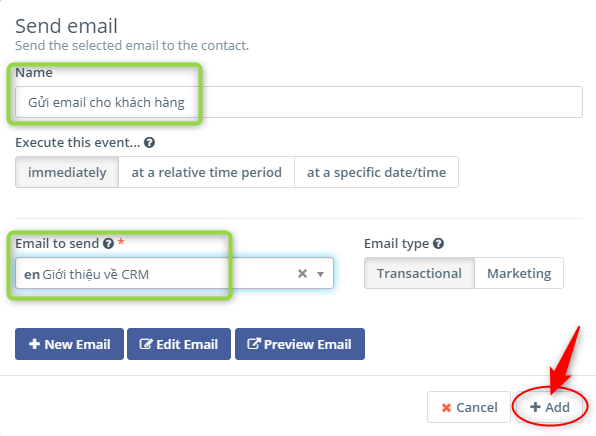Image resolution: width=596 pixels, height=436 pixels.
Task: Click the New Email button
Action: coord(70,344)
